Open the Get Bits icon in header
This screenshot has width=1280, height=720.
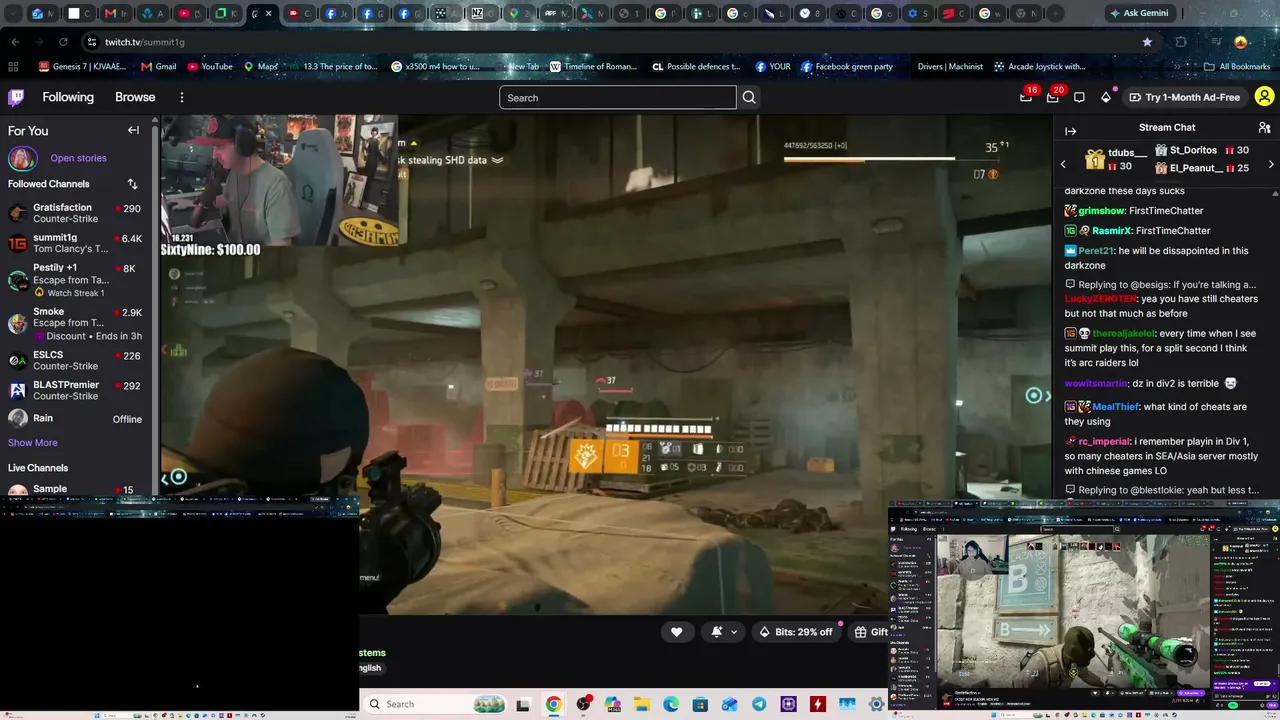click(1106, 97)
